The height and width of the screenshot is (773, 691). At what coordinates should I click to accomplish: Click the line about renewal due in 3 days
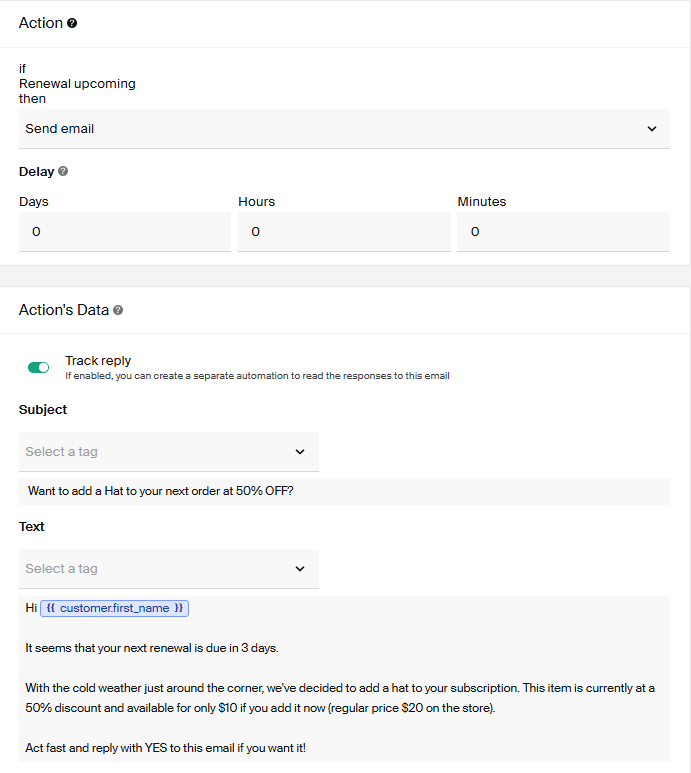151,648
